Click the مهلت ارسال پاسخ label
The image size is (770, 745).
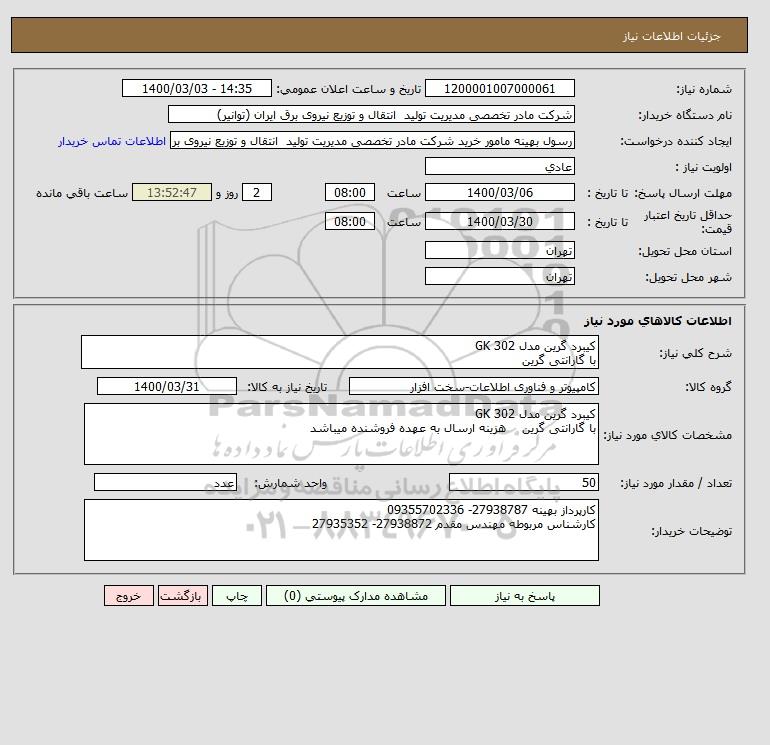coord(684,193)
